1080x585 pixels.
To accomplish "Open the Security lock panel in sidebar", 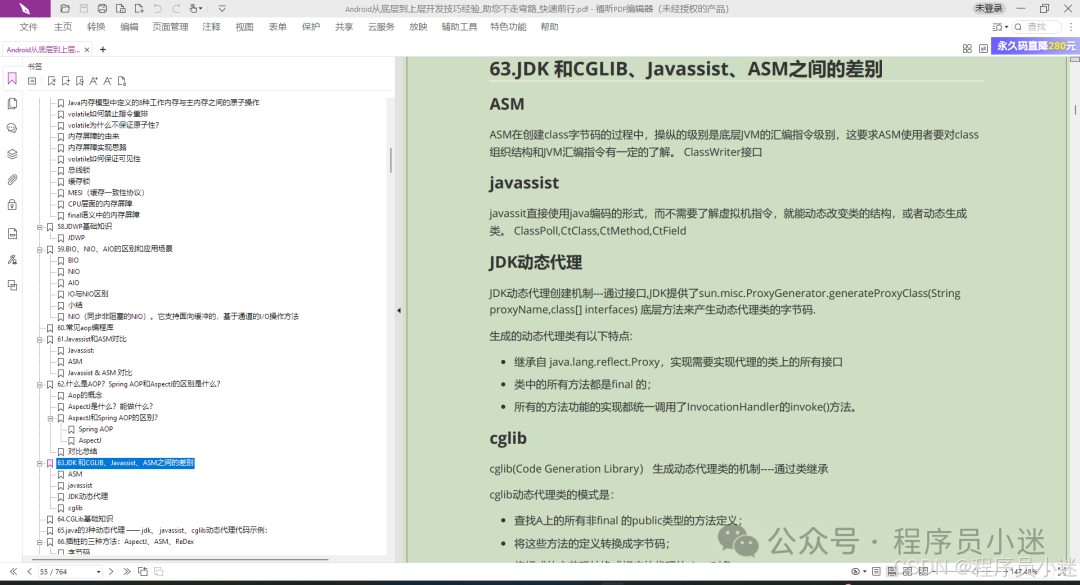I will pos(12,205).
